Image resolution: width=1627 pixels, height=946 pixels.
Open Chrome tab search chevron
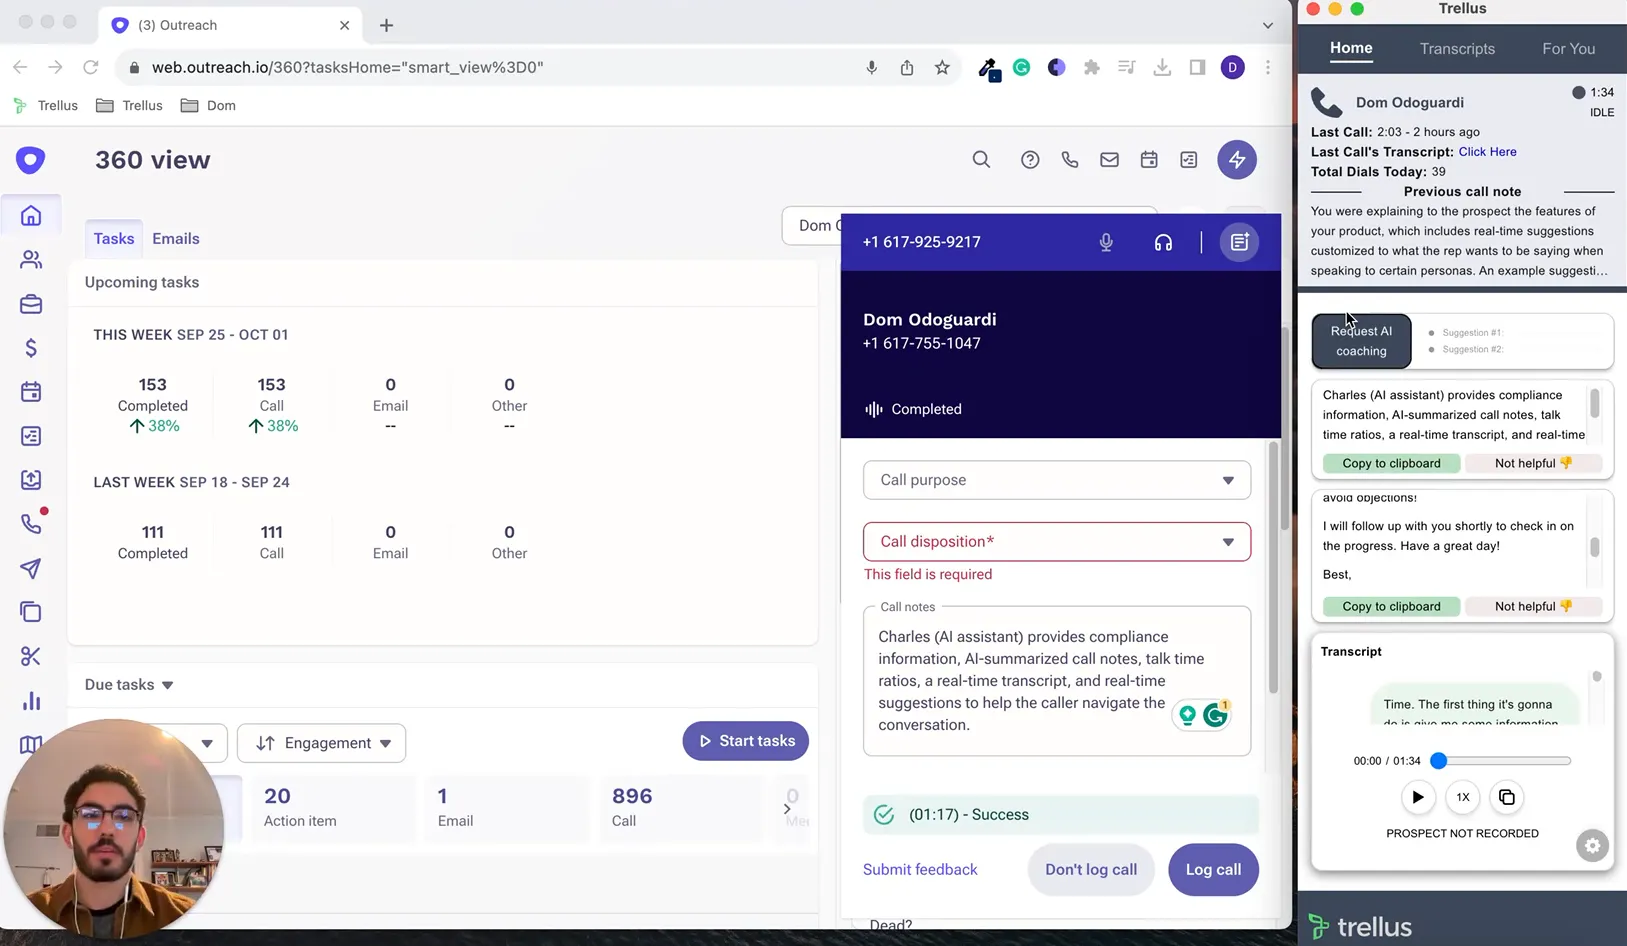[x=1267, y=25]
